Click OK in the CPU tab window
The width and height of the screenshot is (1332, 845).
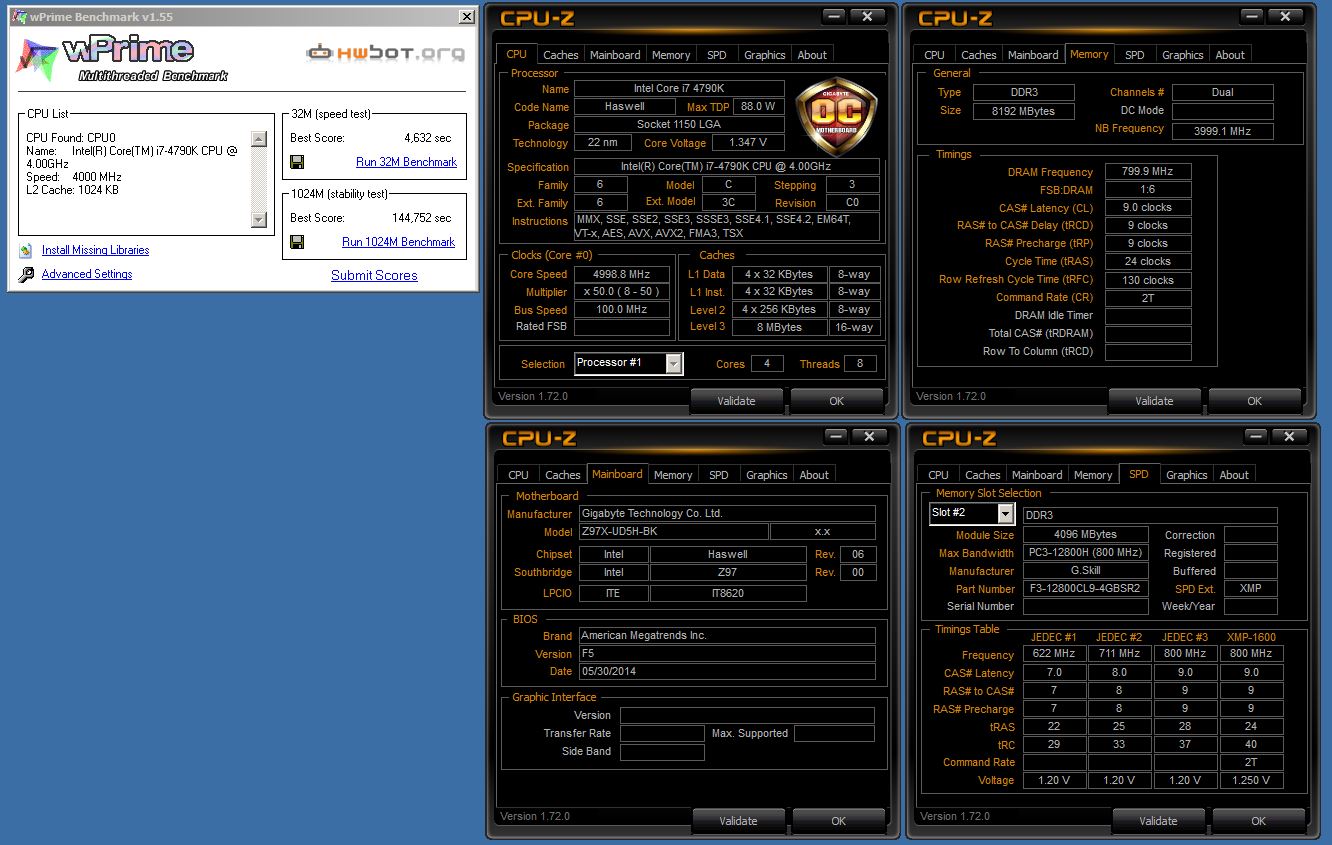pos(836,401)
